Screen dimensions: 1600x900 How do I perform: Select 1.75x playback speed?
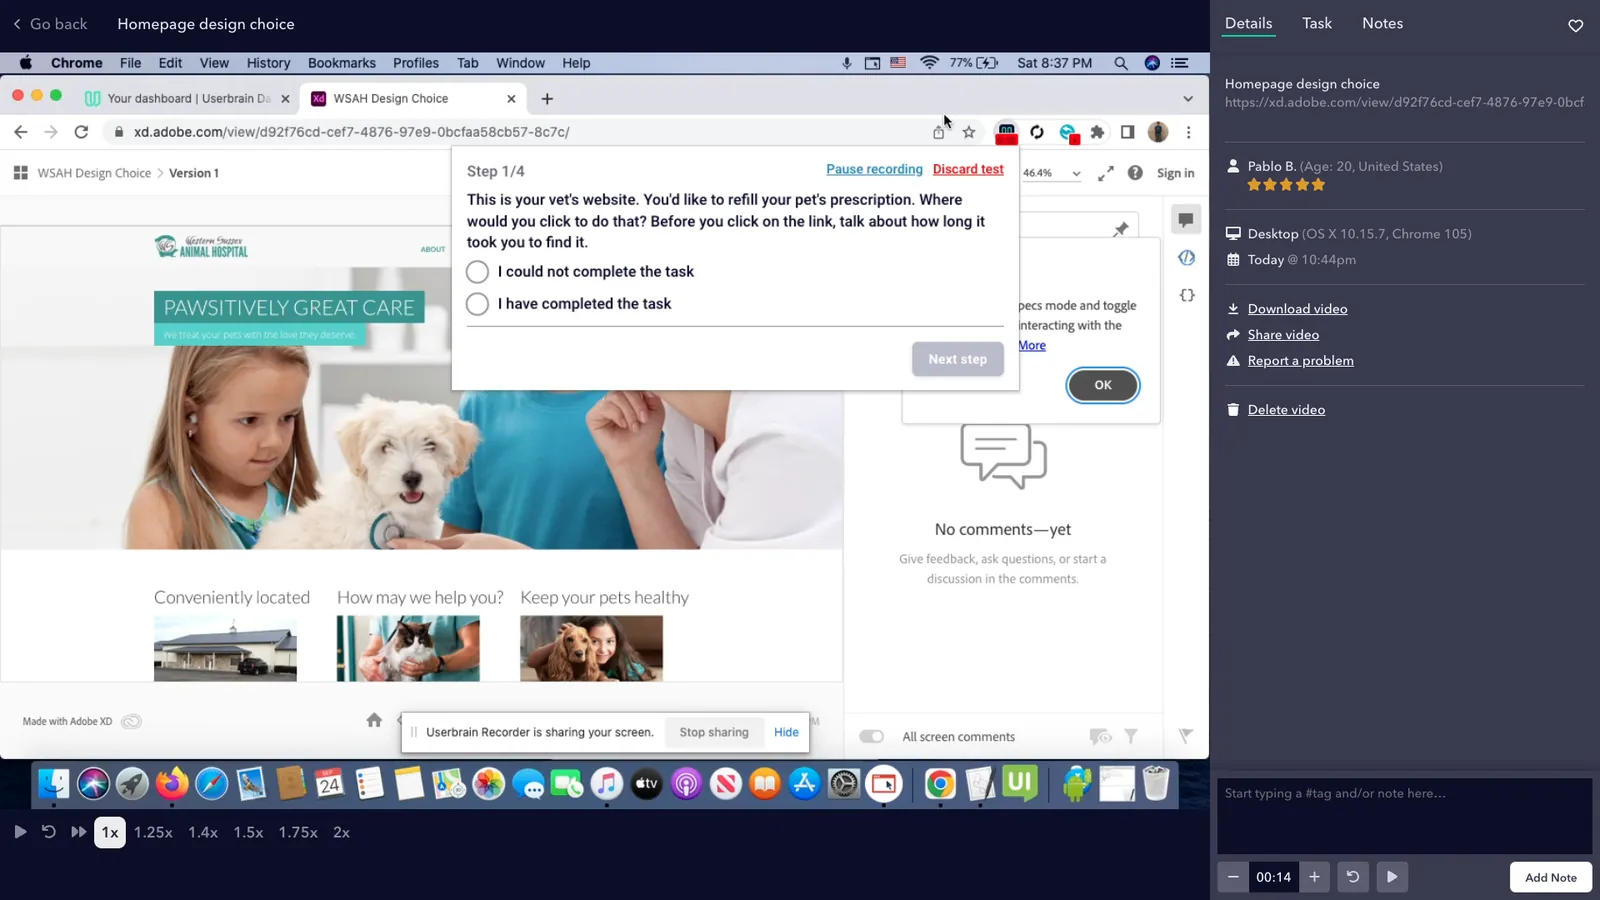[x=298, y=832]
